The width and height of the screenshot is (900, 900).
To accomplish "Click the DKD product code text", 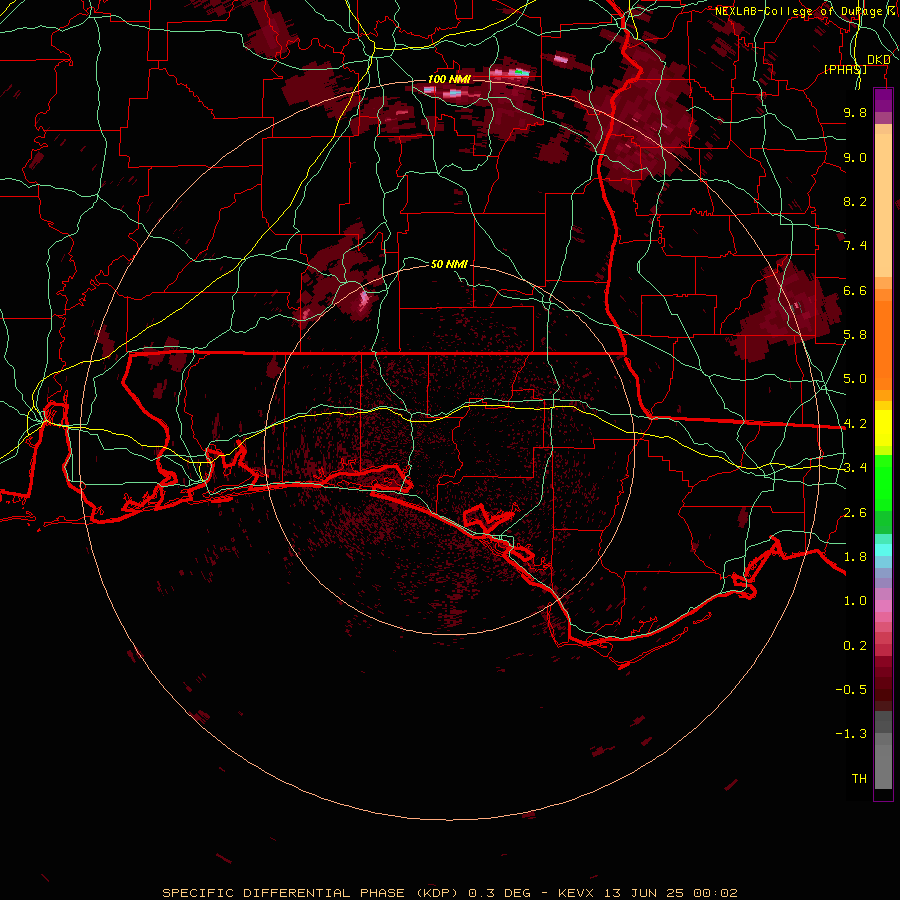I will [x=878, y=60].
